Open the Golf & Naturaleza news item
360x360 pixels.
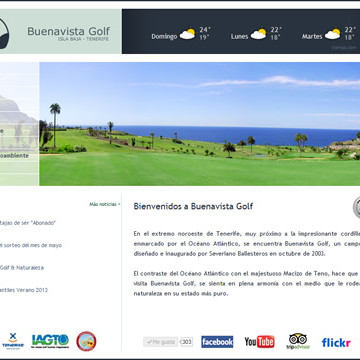[22, 268]
